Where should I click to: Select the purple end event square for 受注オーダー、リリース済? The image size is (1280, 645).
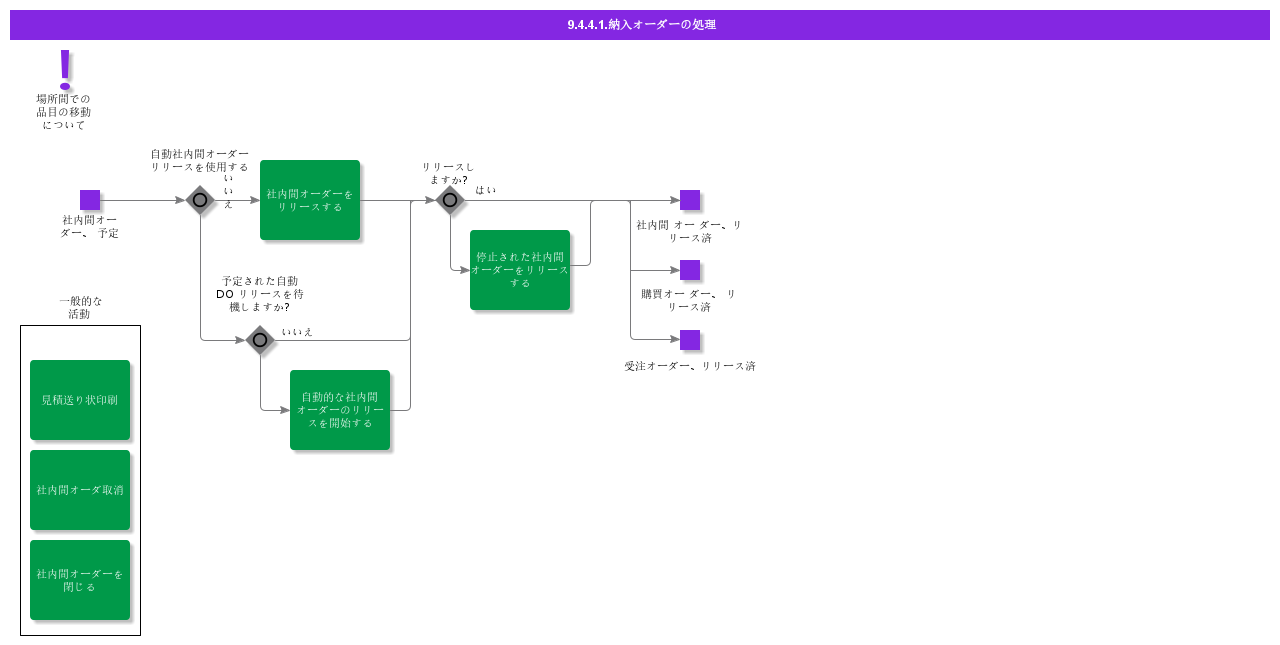pos(690,340)
